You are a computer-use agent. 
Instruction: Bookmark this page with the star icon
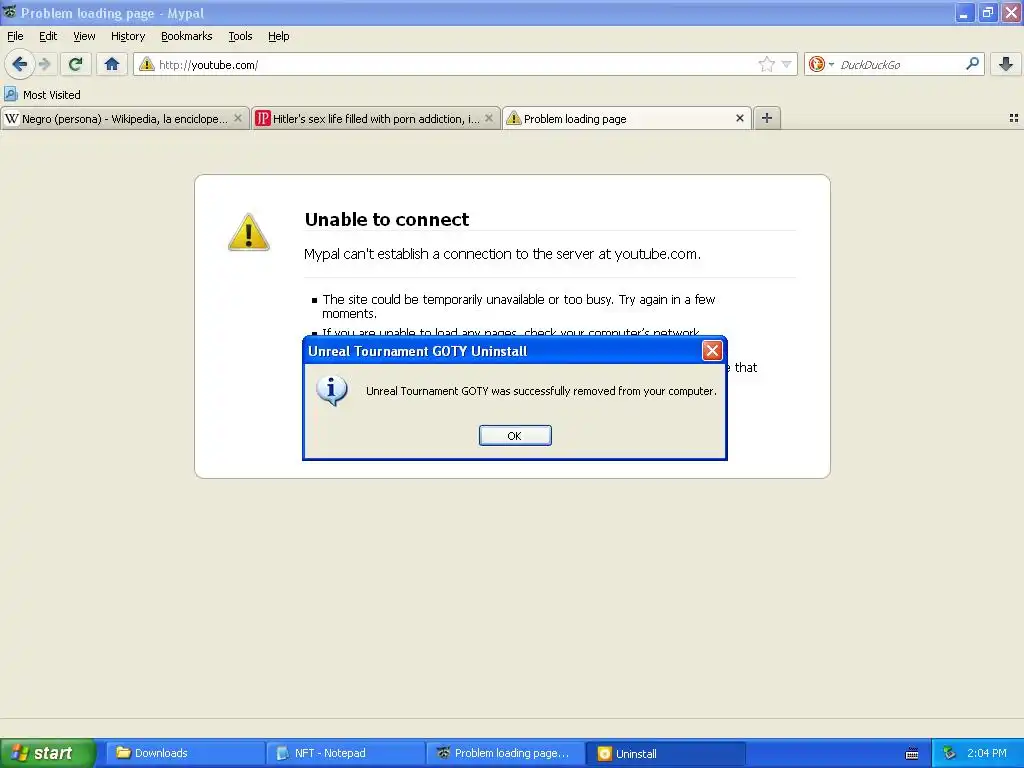[767, 64]
